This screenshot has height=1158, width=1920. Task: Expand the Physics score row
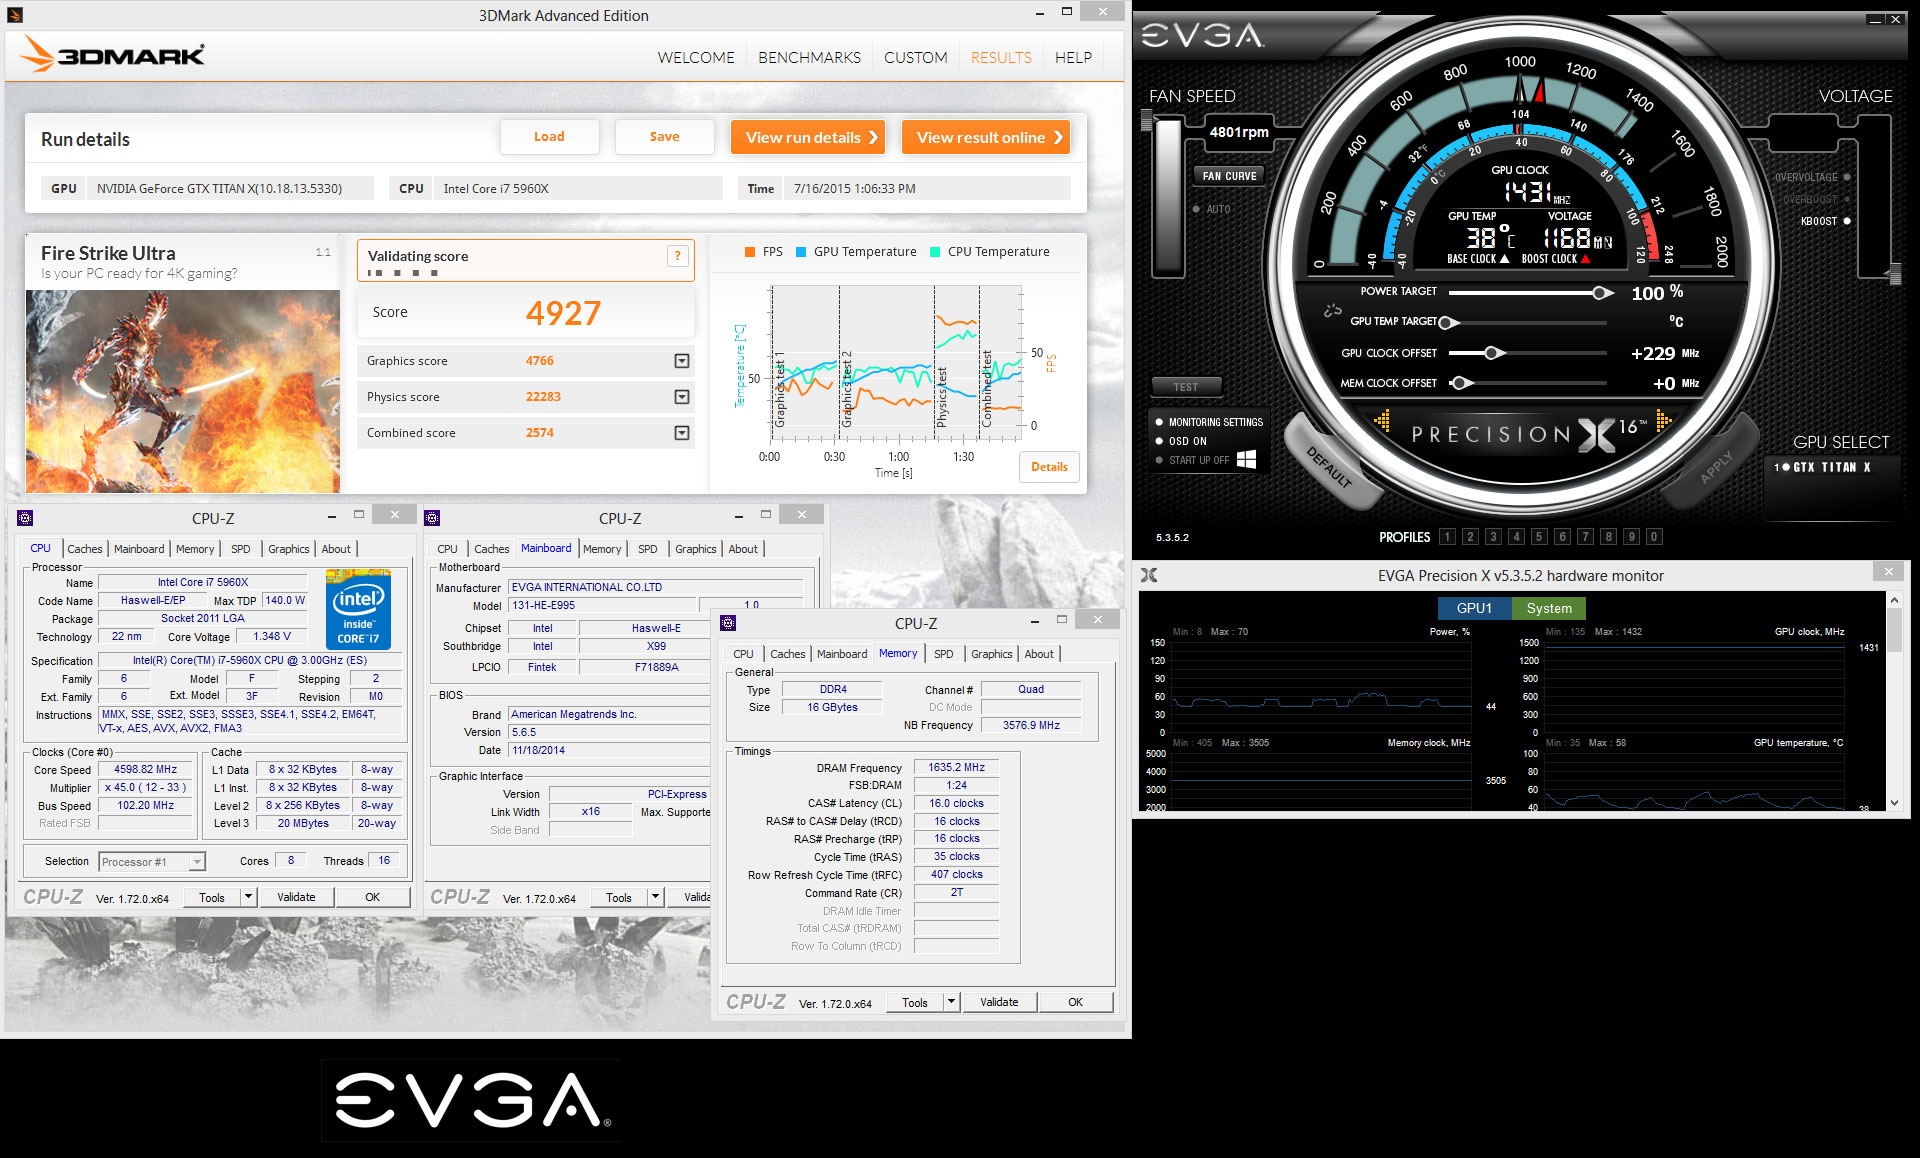click(x=681, y=397)
